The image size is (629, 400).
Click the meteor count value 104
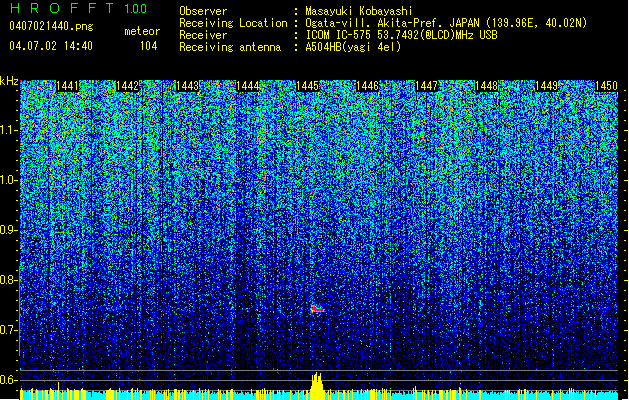click(148, 46)
